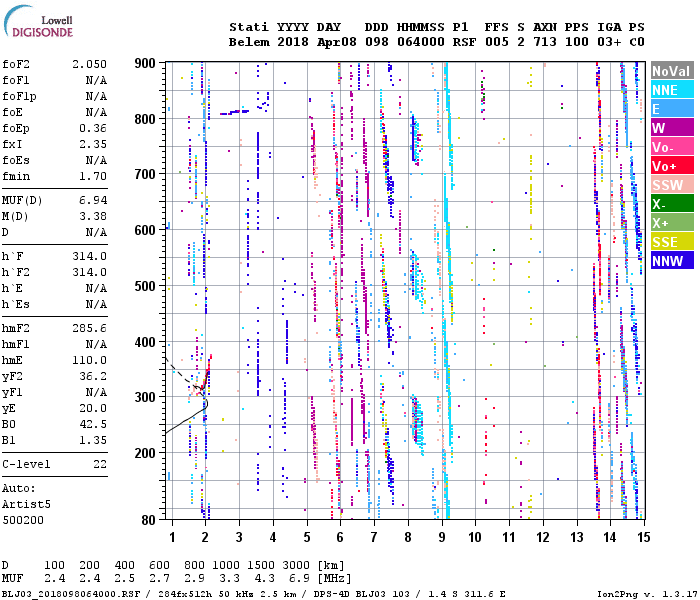The width and height of the screenshot is (700, 600).
Task: Click the MUF(D) value 6.94
Action: point(93,200)
